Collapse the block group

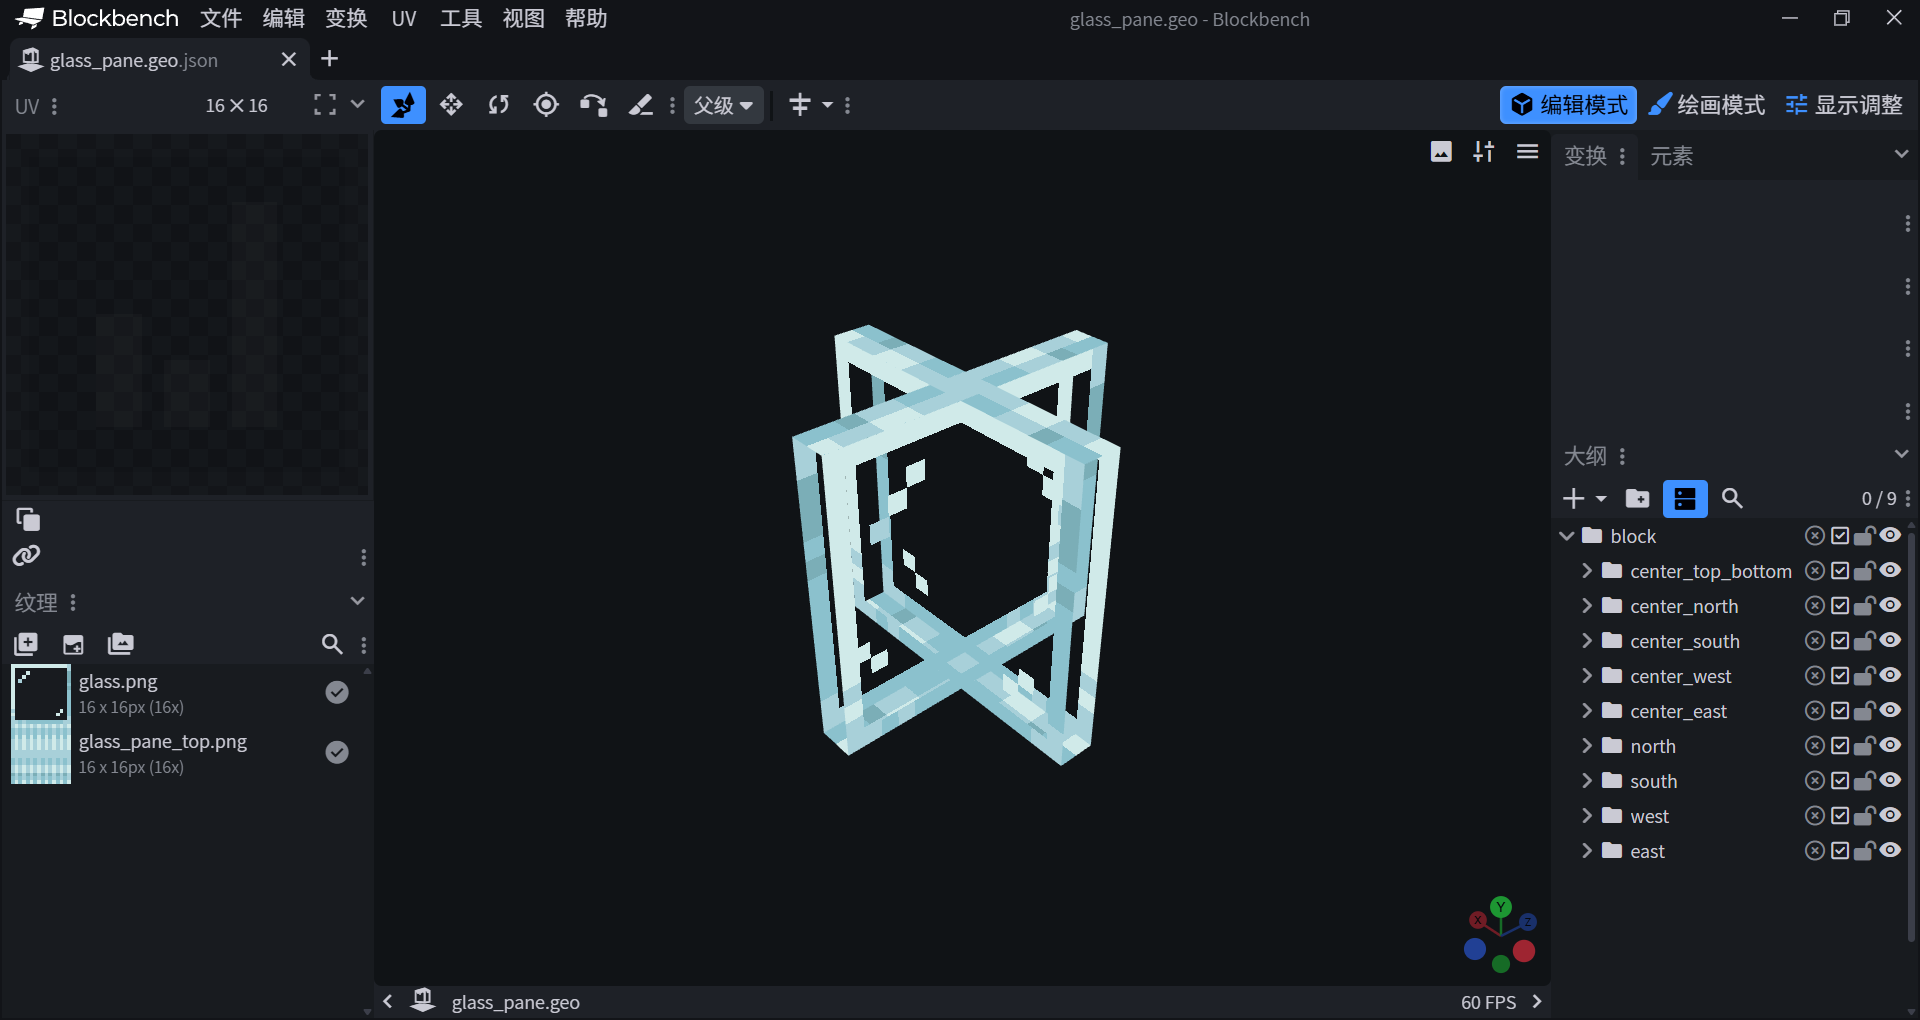[1567, 536]
